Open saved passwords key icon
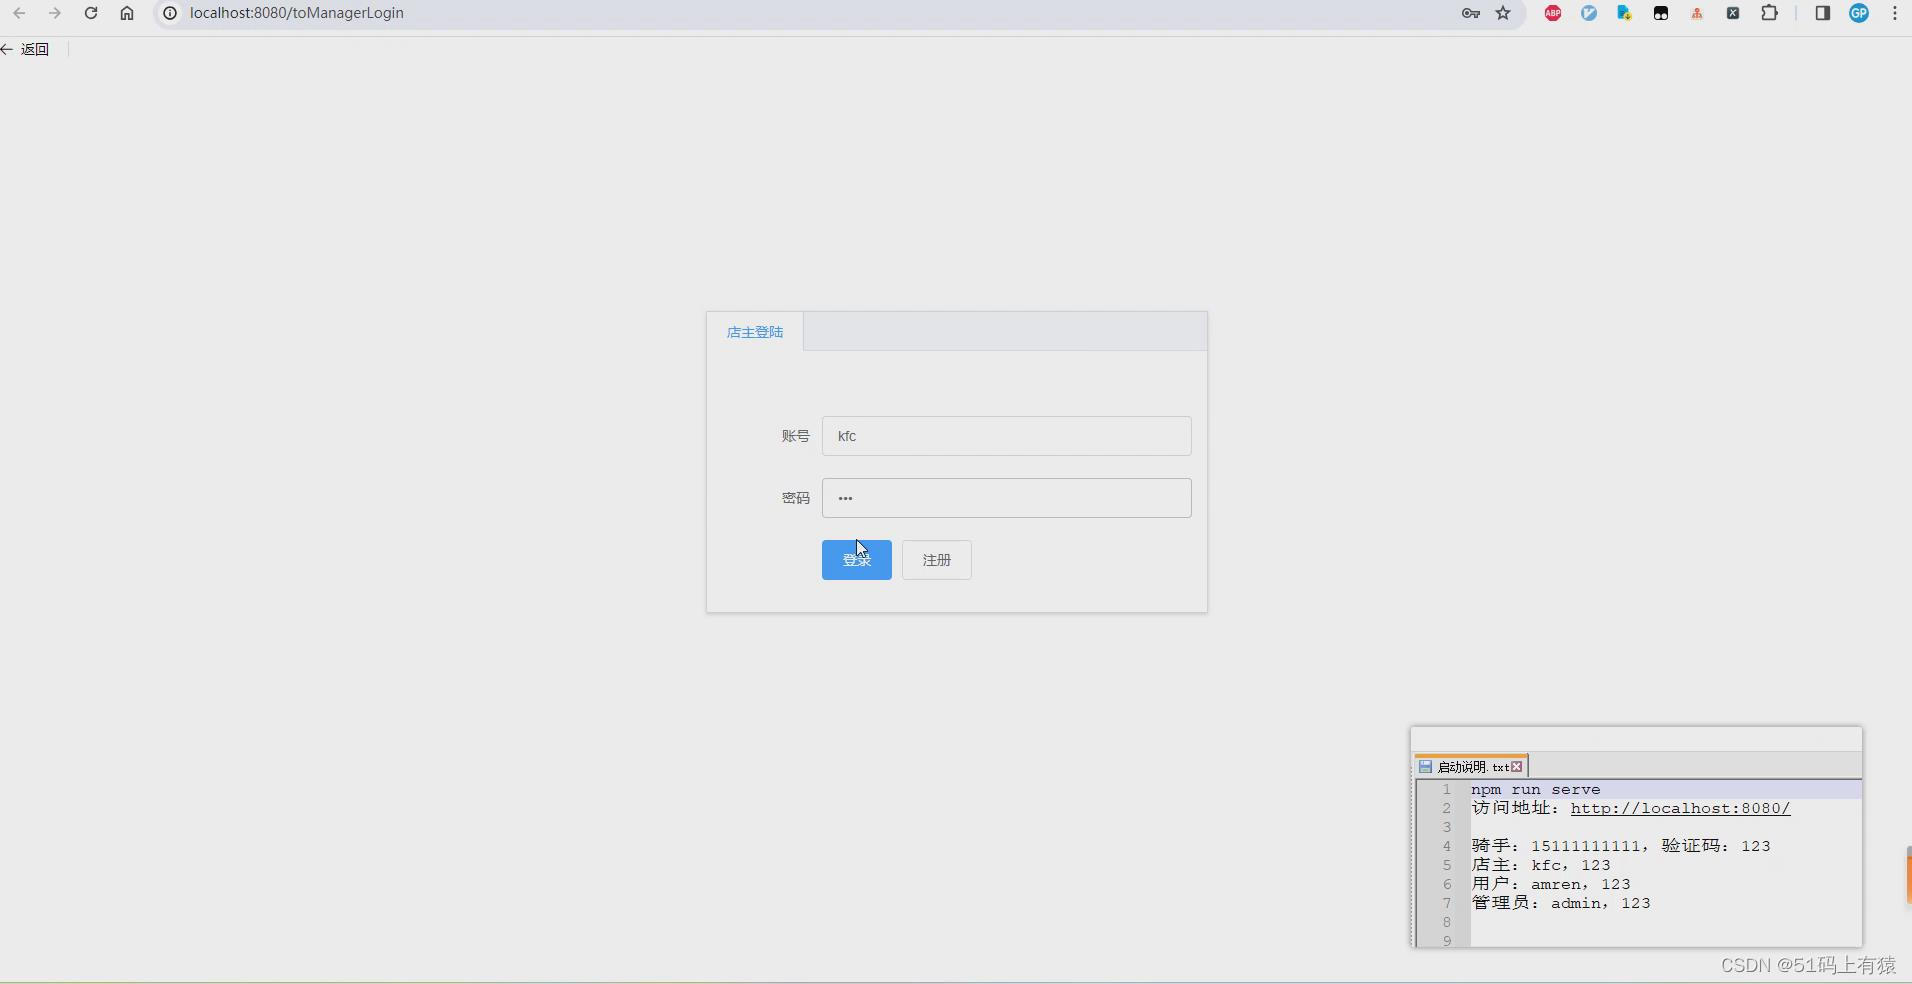Screen dimensions: 1912x984 click(x=1471, y=13)
